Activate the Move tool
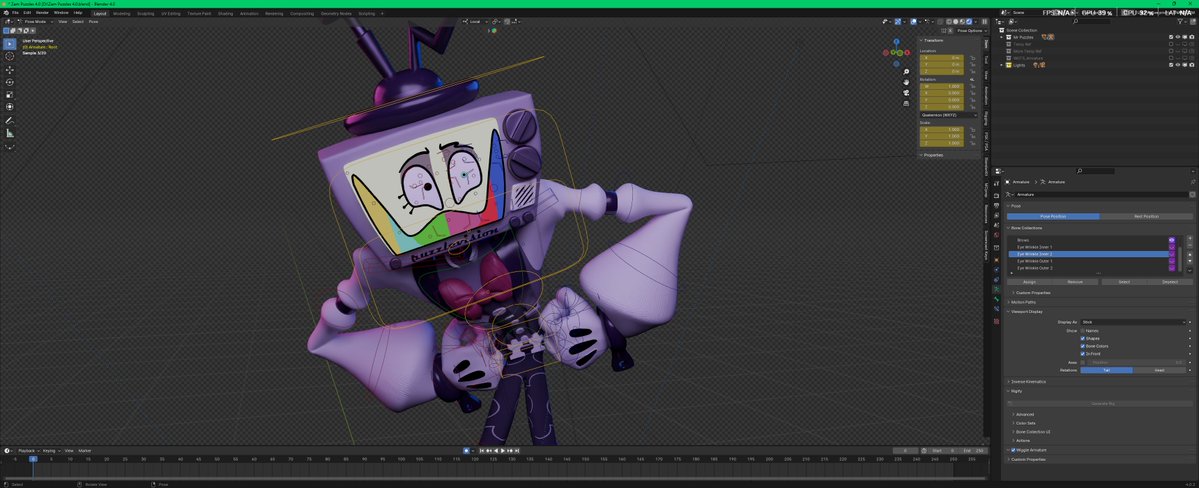Image resolution: width=1199 pixels, height=488 pixels. click(x=10, y=70)
